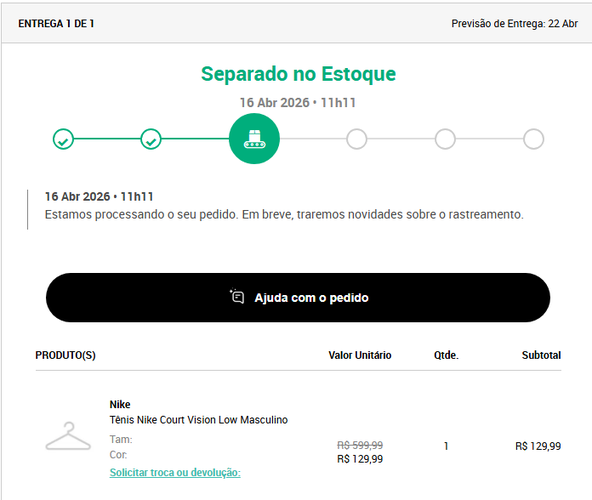Select the last empty progress step circle

533,139
